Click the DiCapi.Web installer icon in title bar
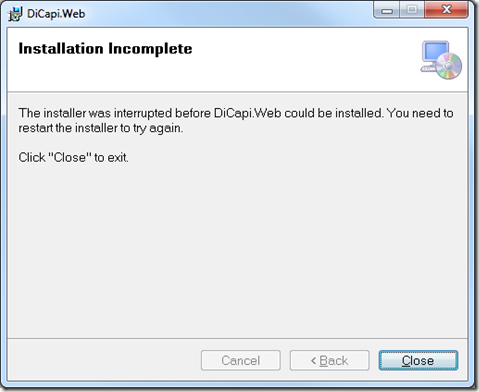The image size is (479, 392). point(15,14)
